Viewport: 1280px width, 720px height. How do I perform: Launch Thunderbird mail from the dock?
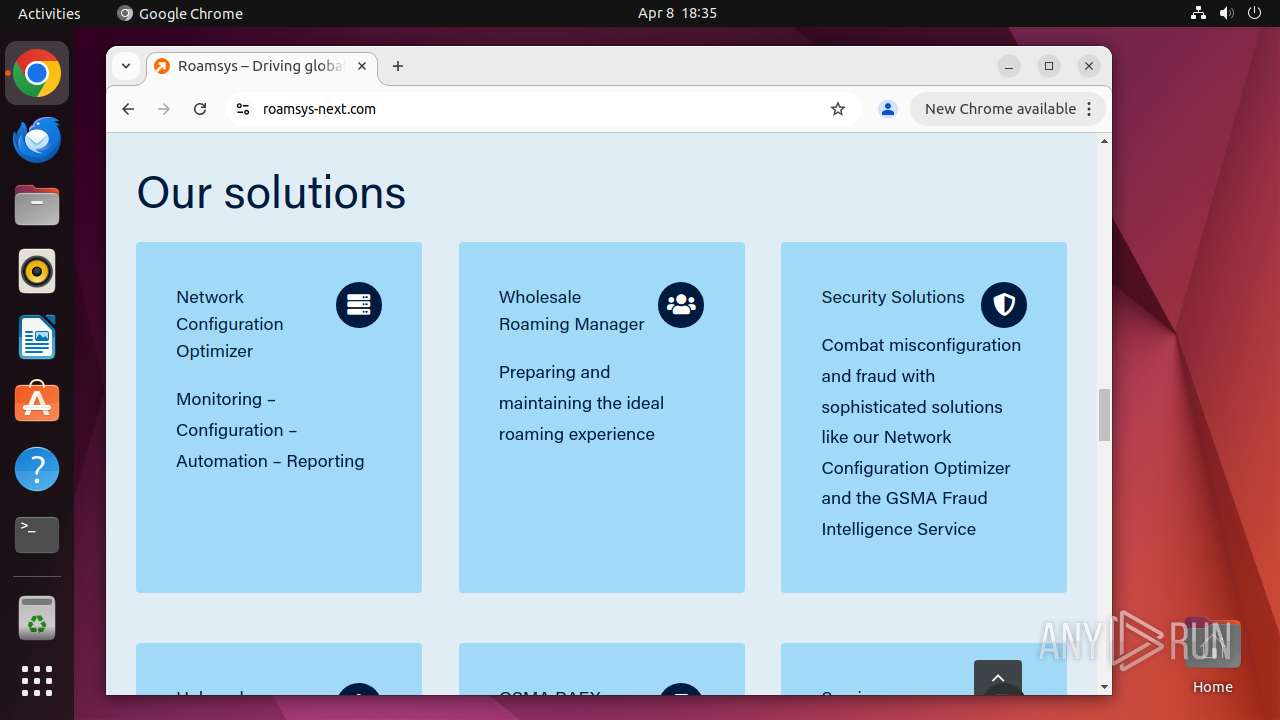tap(37, 140)
